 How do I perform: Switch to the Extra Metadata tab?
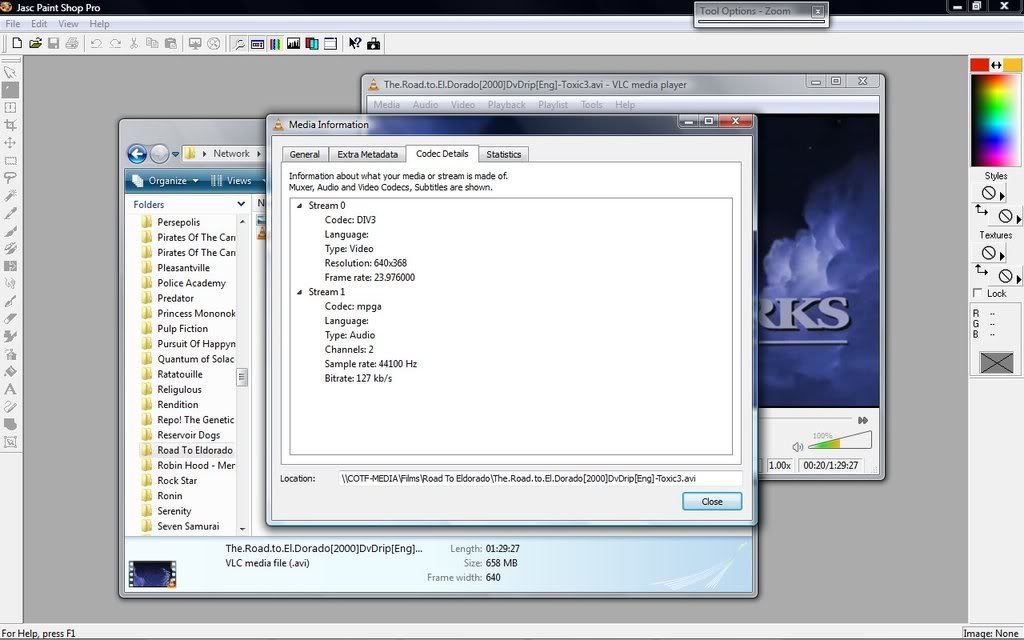367,154
